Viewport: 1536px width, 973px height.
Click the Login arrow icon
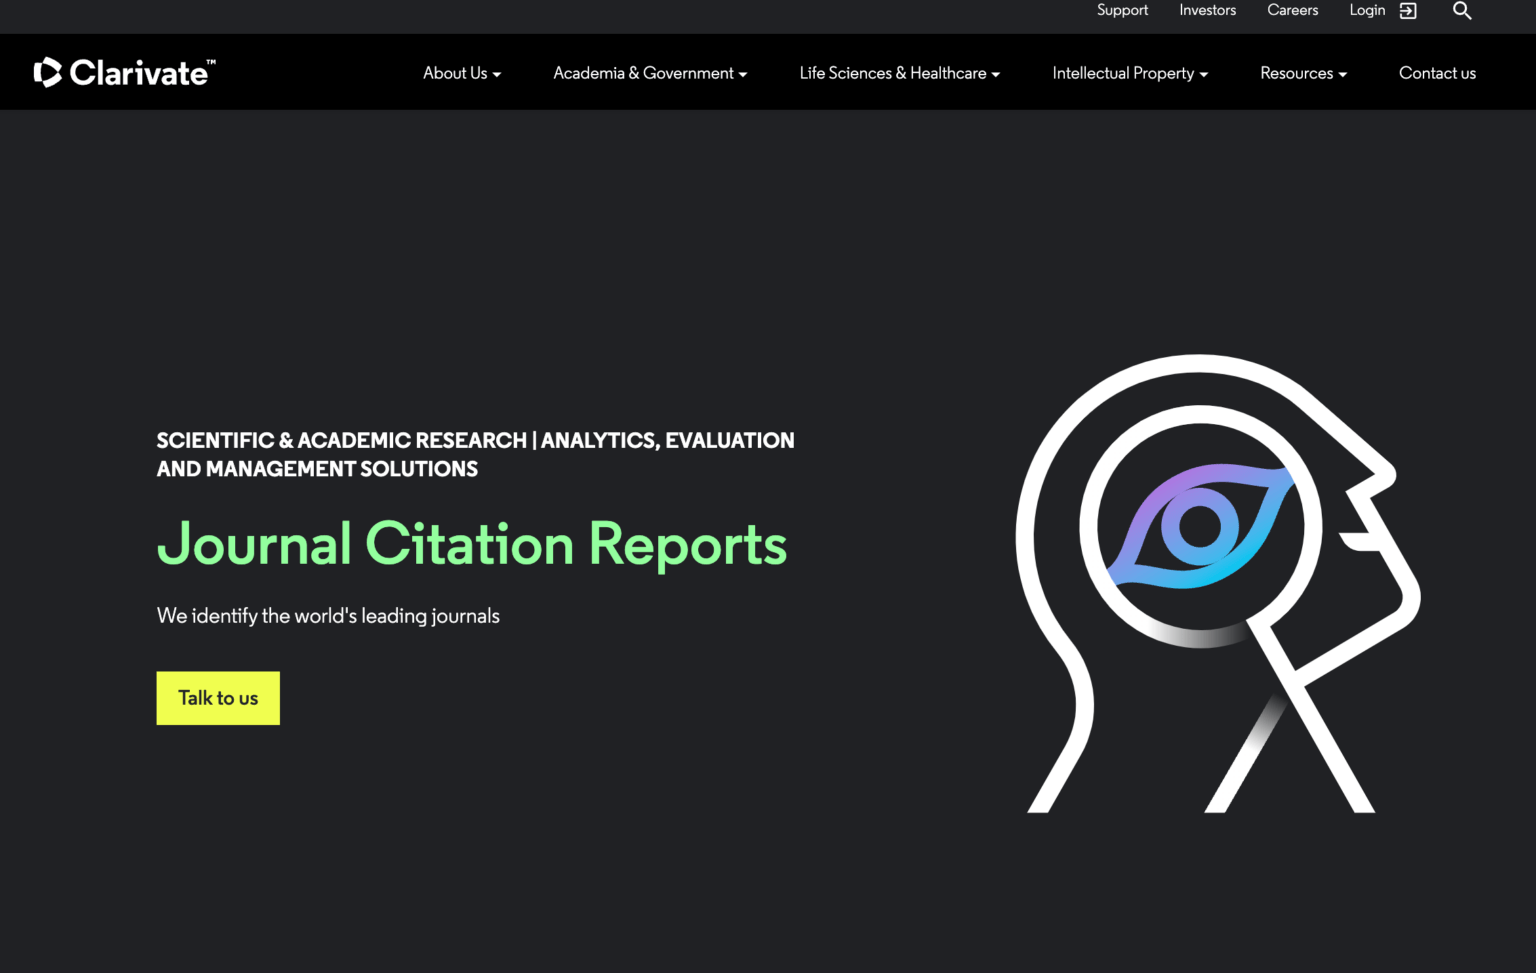pyautogui.click(x=1408, y=11)
